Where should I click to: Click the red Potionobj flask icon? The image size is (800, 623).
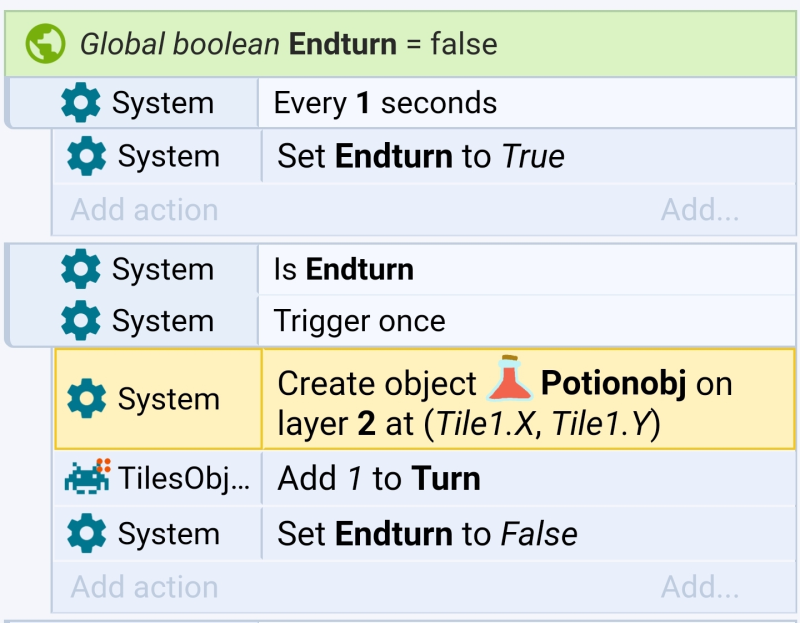click(510, 379)
